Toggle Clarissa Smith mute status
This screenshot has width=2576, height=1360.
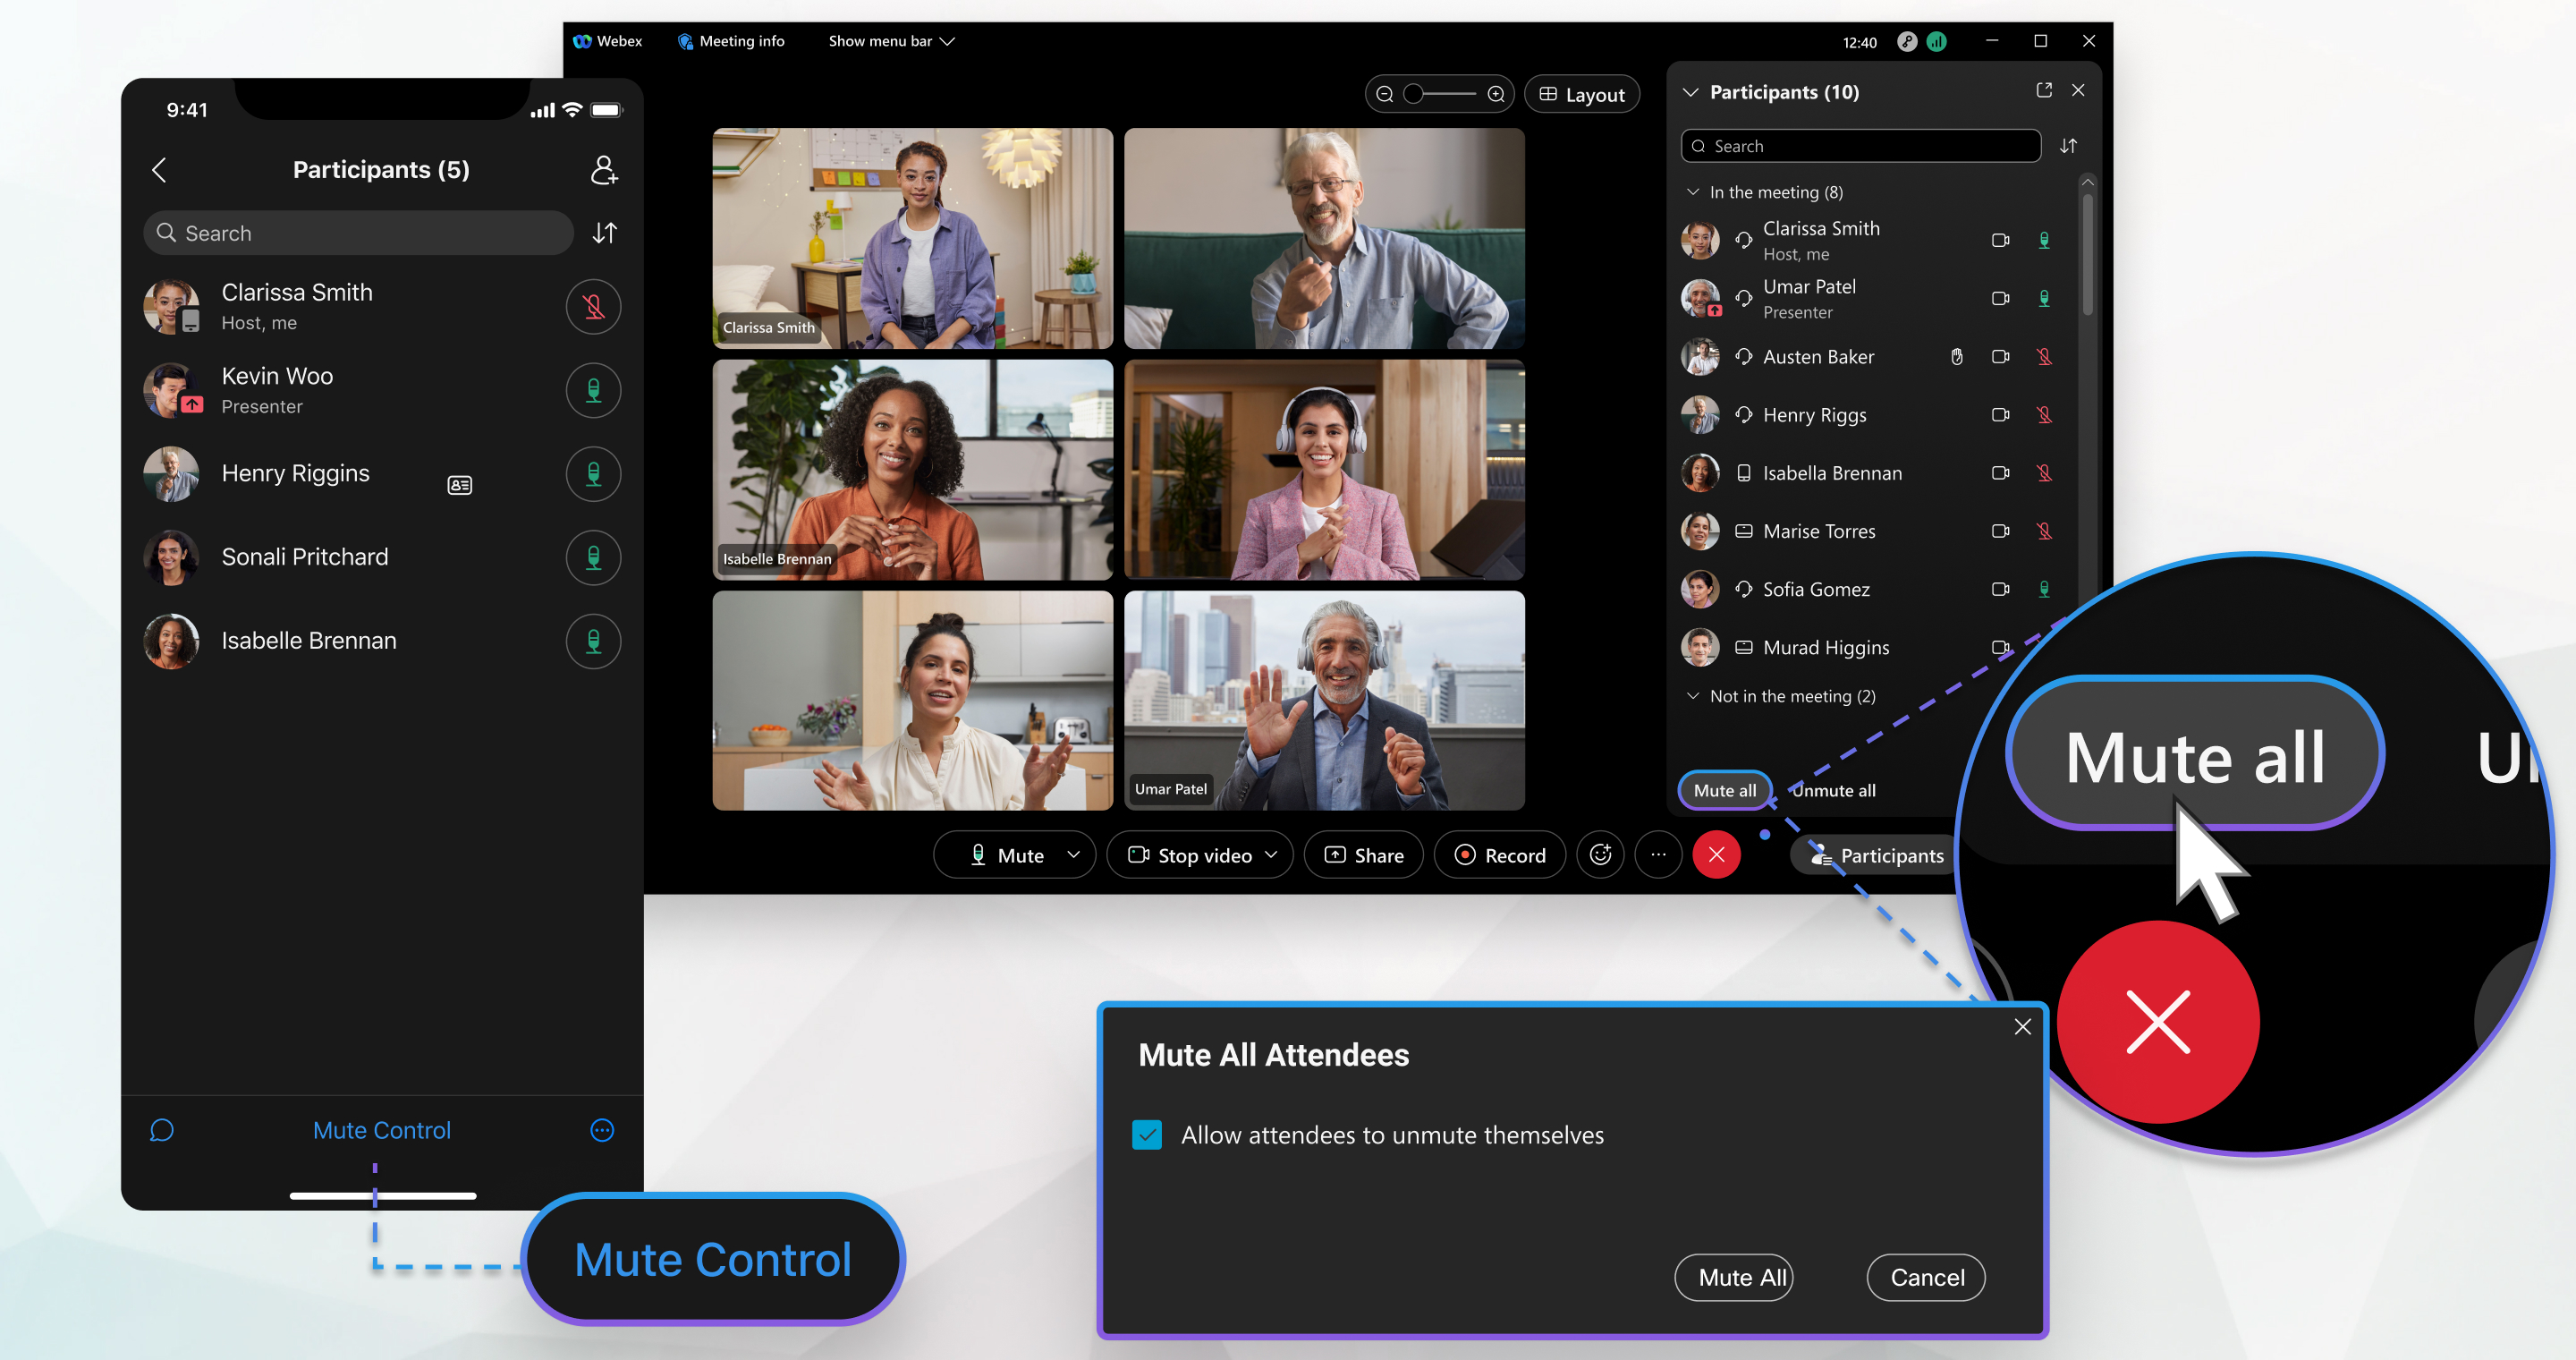pyautogui.click(x=2045, y=239)
